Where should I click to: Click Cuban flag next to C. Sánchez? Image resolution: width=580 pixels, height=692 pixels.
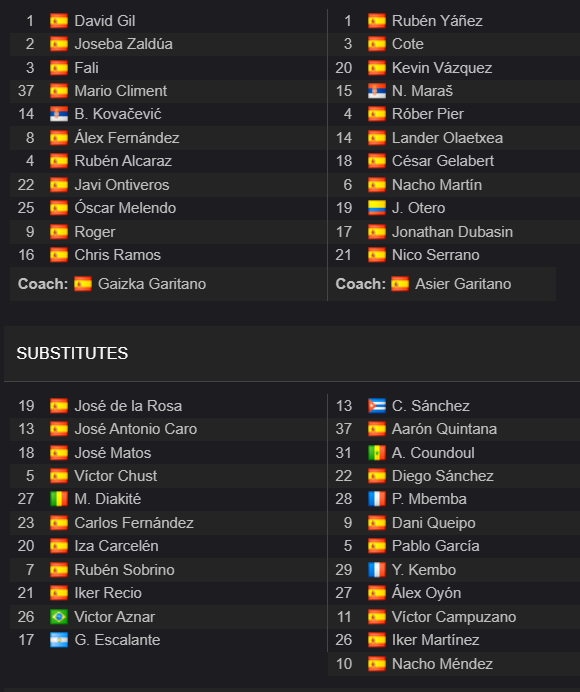(377, 406)
